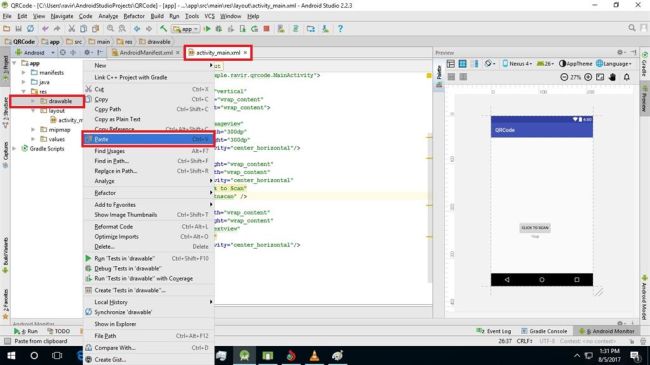Viewport: 650px width, 365px height.
Task: Toggle Blueprint view in Preview
Action: tap(463, 63)
